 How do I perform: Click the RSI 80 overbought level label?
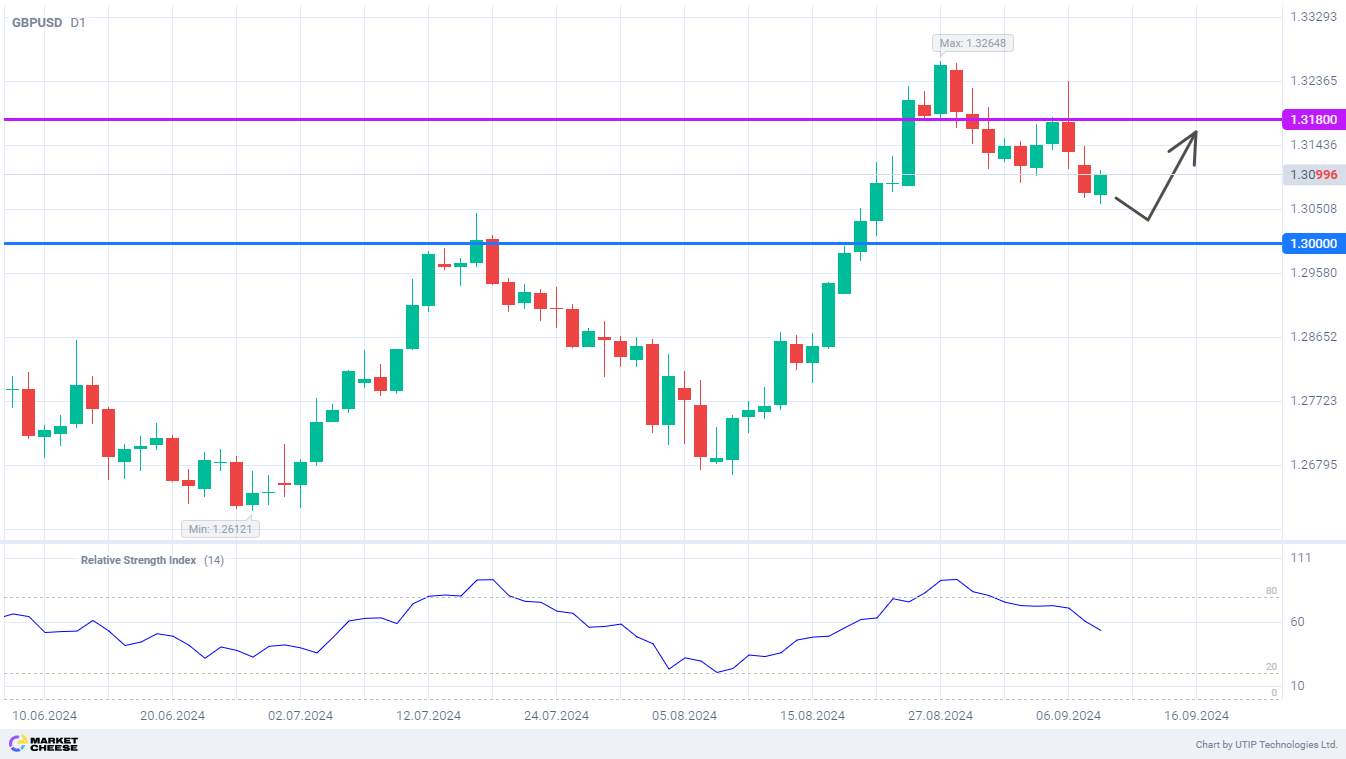pyautogui.click(x=1271, y=591)
